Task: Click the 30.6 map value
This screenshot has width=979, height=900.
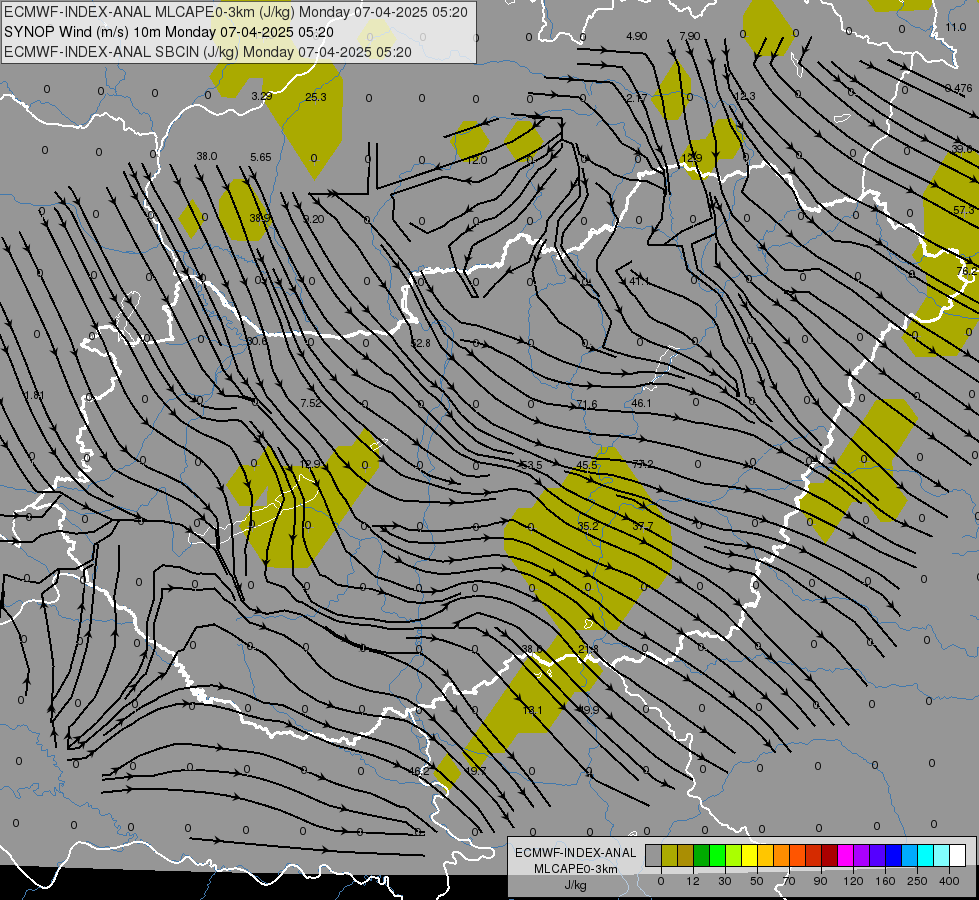Action: (x=256, y=341)
